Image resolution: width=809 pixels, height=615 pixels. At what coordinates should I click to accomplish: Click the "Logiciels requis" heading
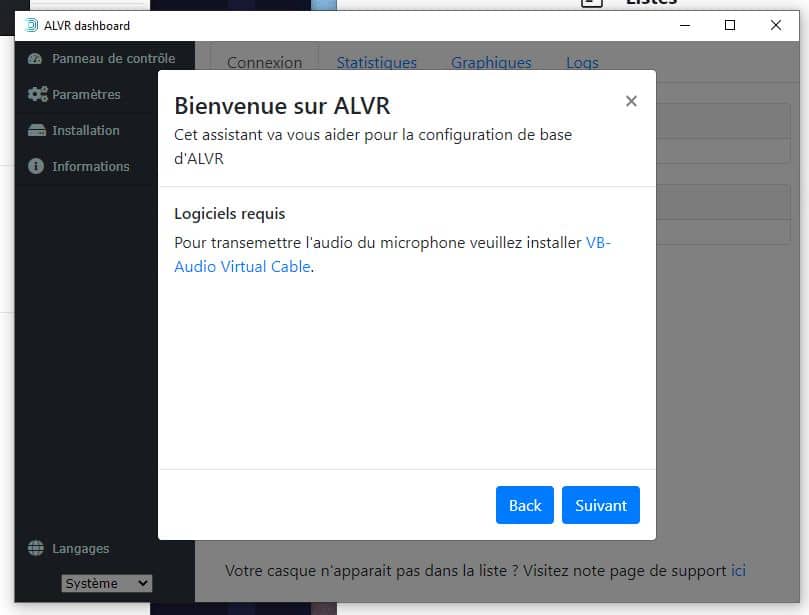coord(230,214)
